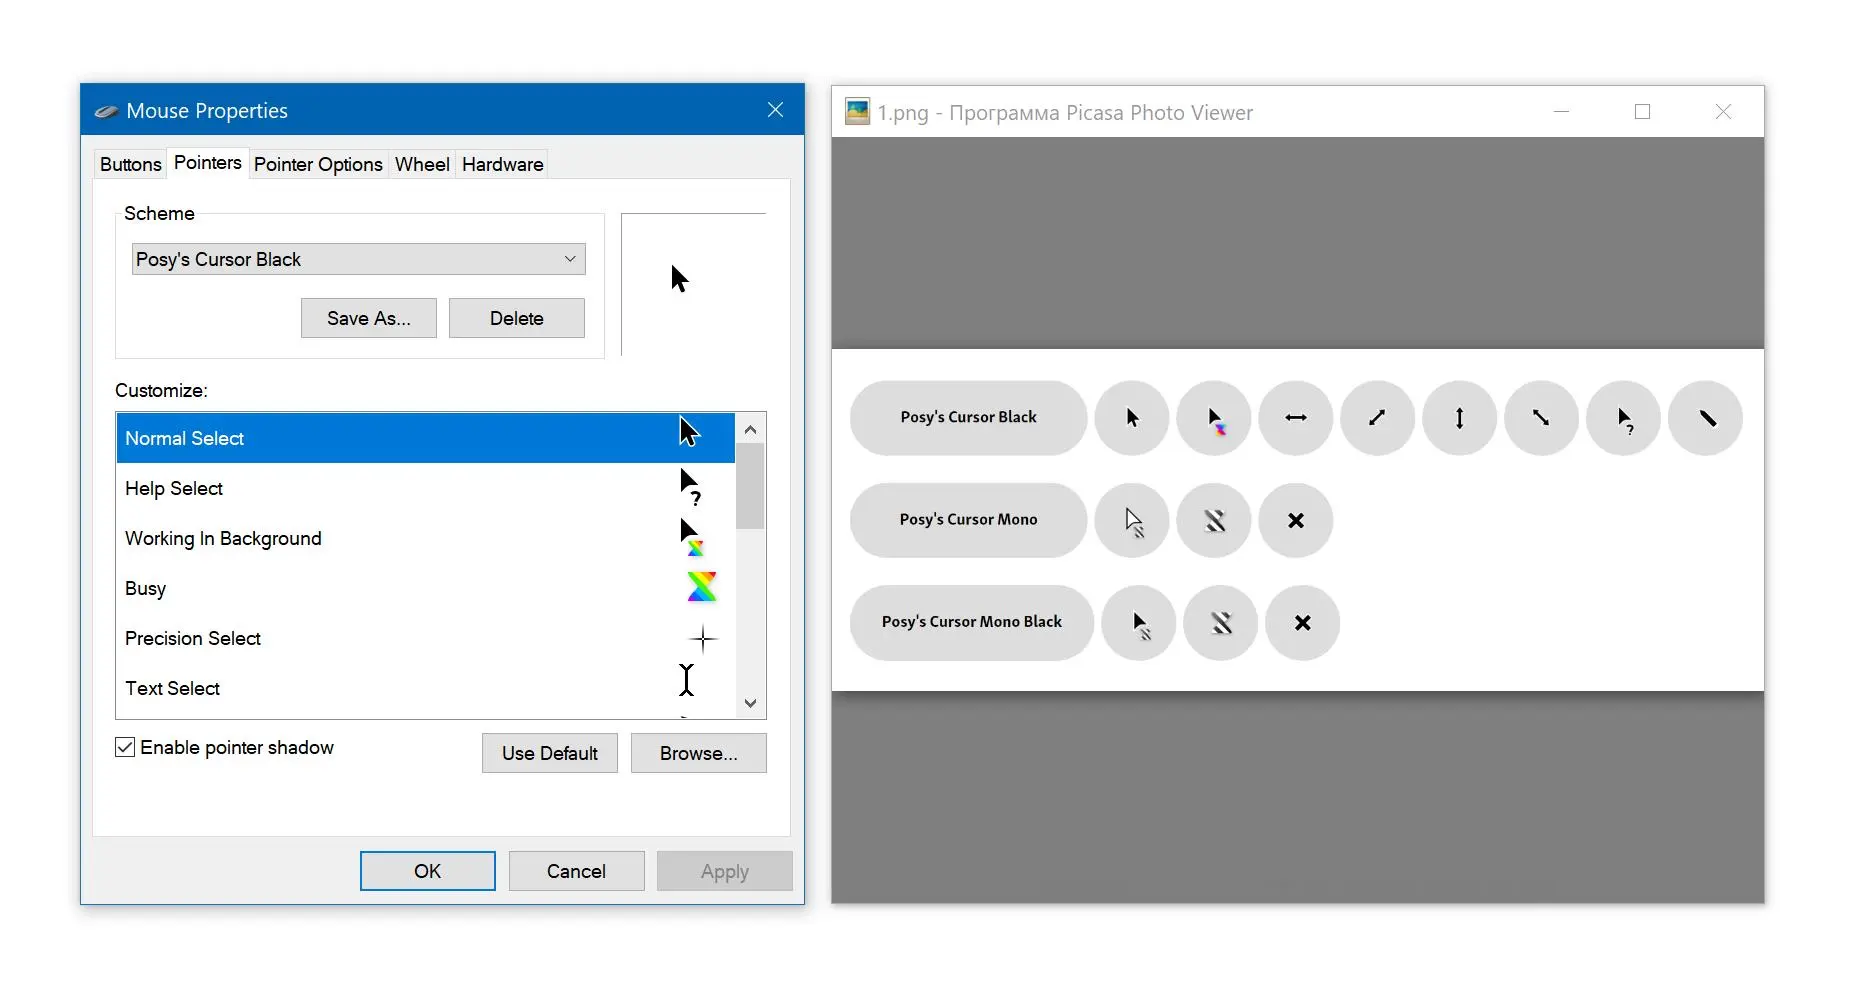Viewport: 1849px width, 991px height.
Task: Click the rainbow hourglass Busy cursor icon
Action: (702, 587)
